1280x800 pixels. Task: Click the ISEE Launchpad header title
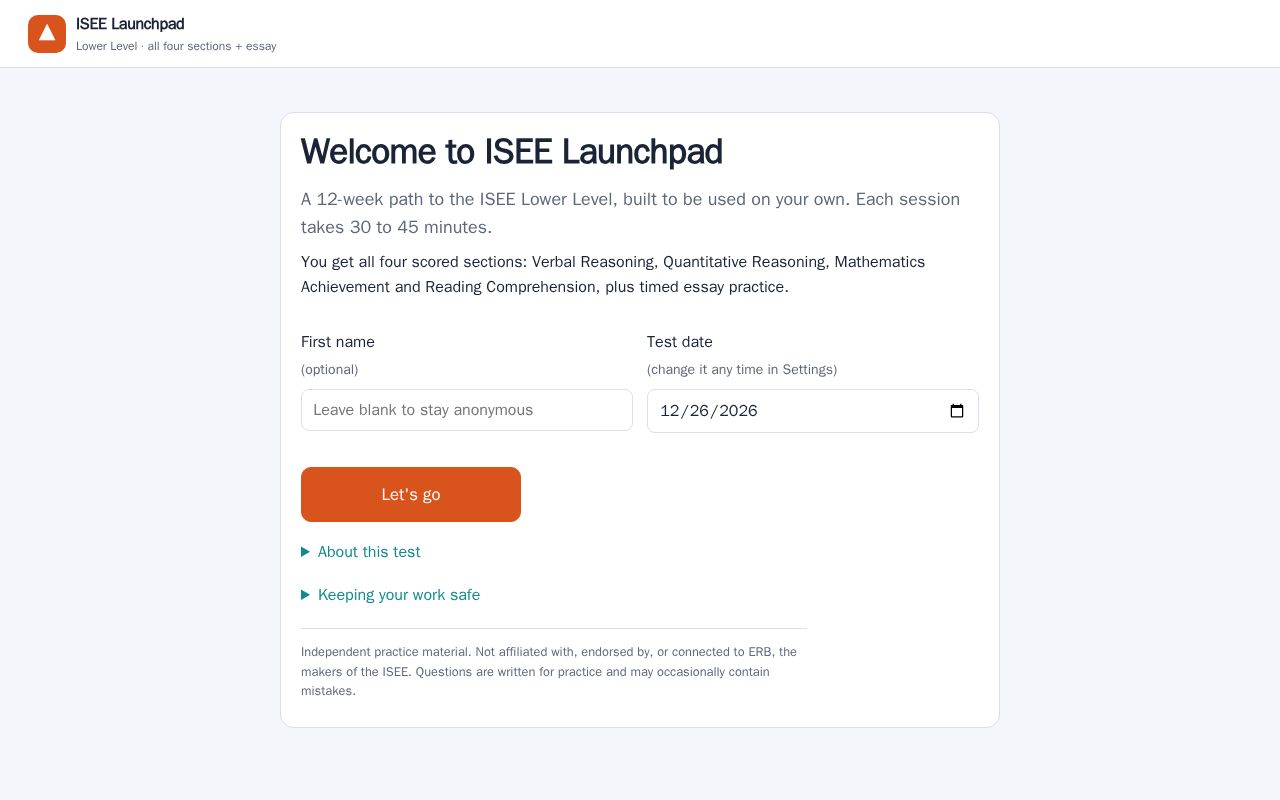(130, 24)
